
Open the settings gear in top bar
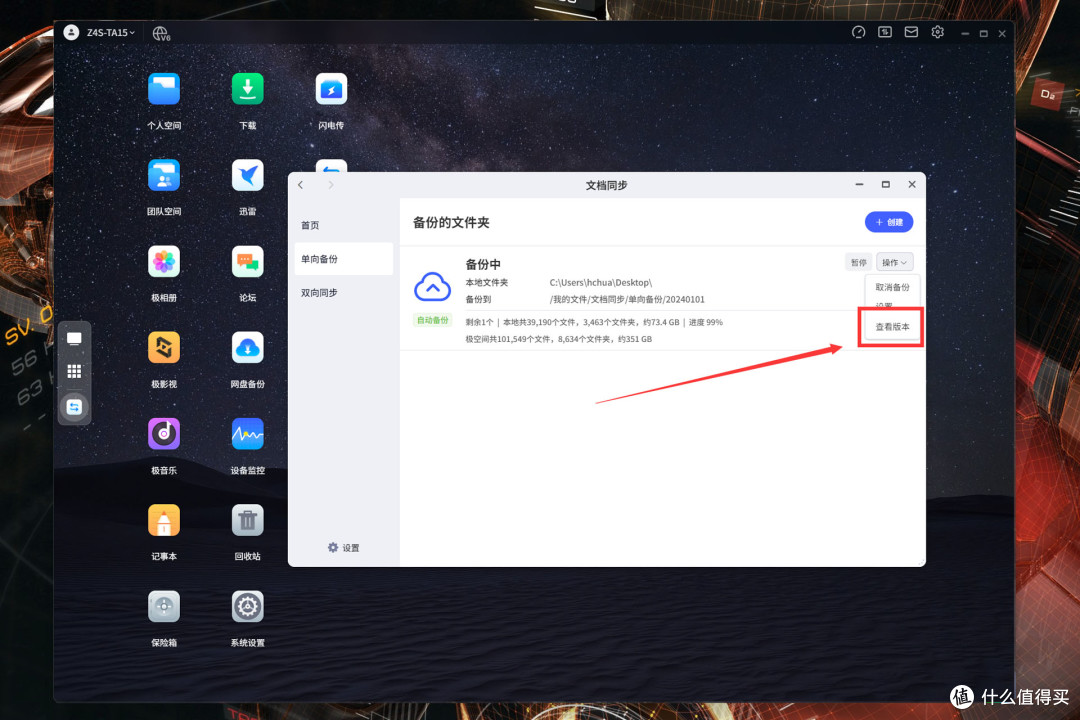(937, 32)
